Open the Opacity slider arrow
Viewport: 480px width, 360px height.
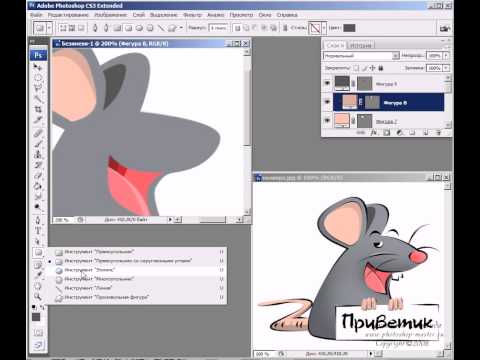446,56
